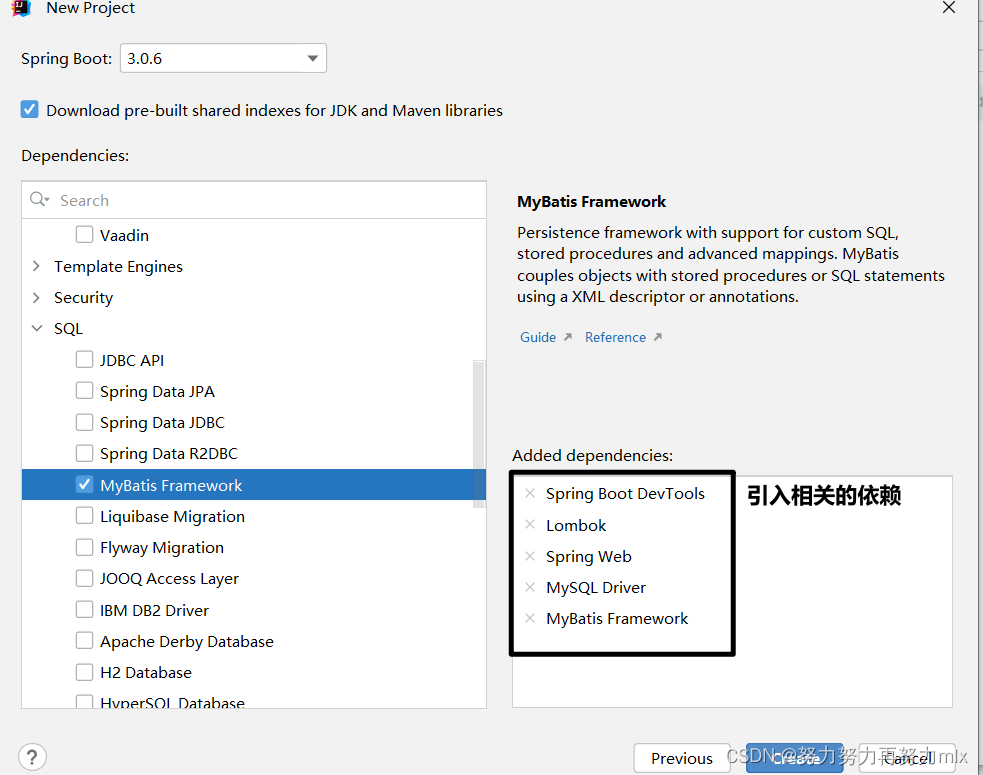Image resolution: width=983 pixels, height=775 pixels.
Task: Click the blue Create button
Action: point(794,758)
